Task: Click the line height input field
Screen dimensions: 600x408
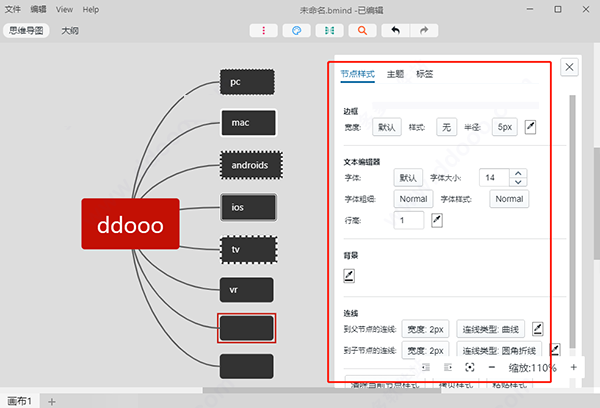Action: click(409, 220)
